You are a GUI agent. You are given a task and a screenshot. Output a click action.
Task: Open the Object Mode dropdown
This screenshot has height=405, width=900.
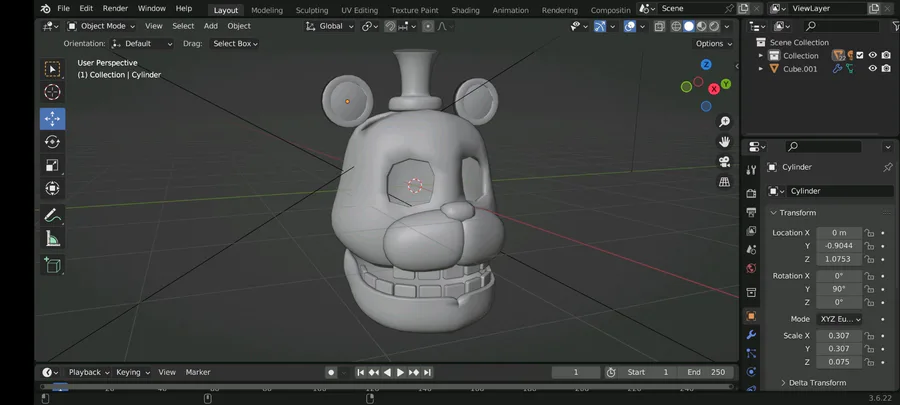(101, 26)
